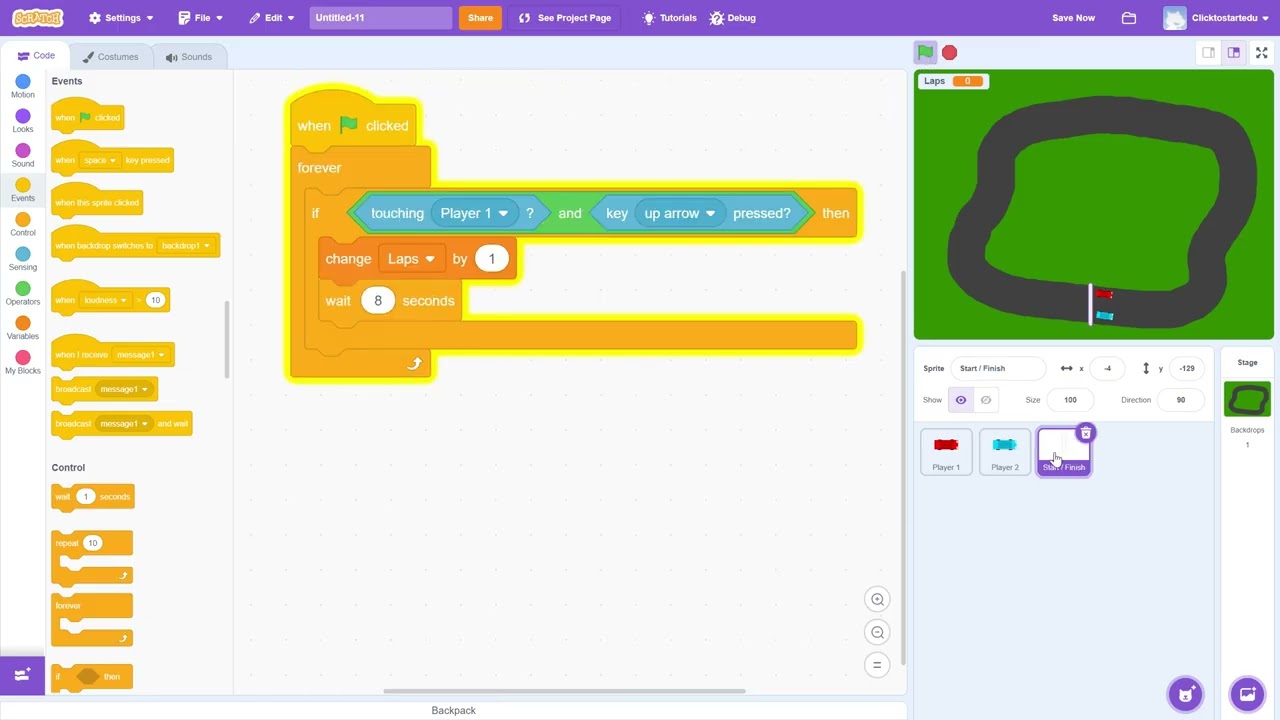Show the sprite using the eye icon
This screenshot has width=1280, height=720.
pos(961,400)
